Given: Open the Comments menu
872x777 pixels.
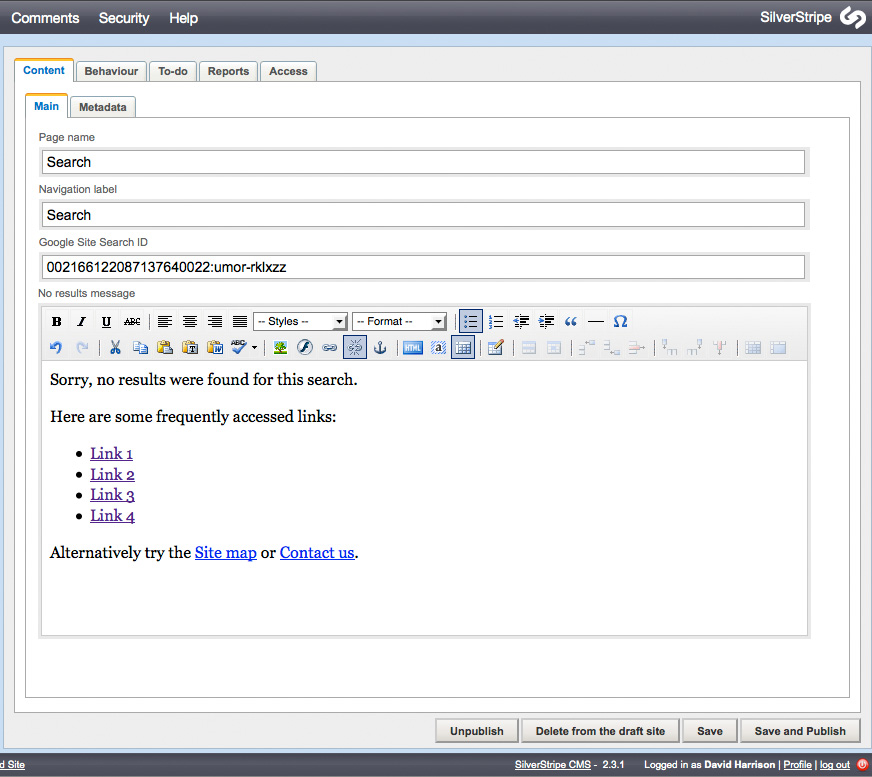Looking at the screenshot, I should click(45, 18).
